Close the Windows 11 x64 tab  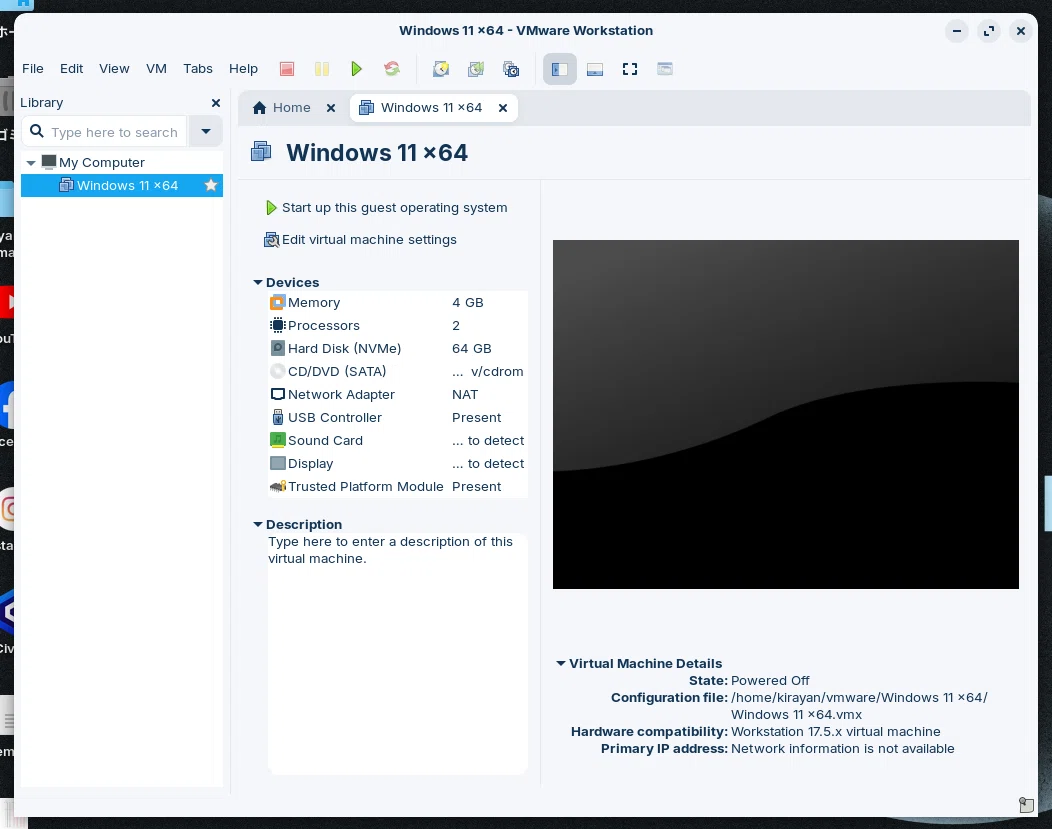(503, 108)
